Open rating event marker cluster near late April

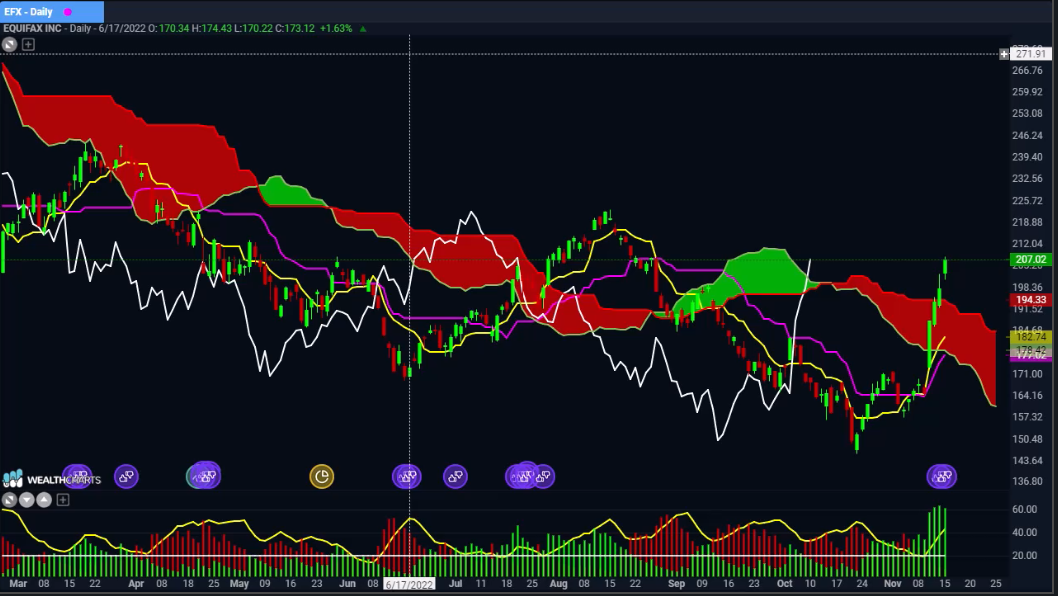204,476
